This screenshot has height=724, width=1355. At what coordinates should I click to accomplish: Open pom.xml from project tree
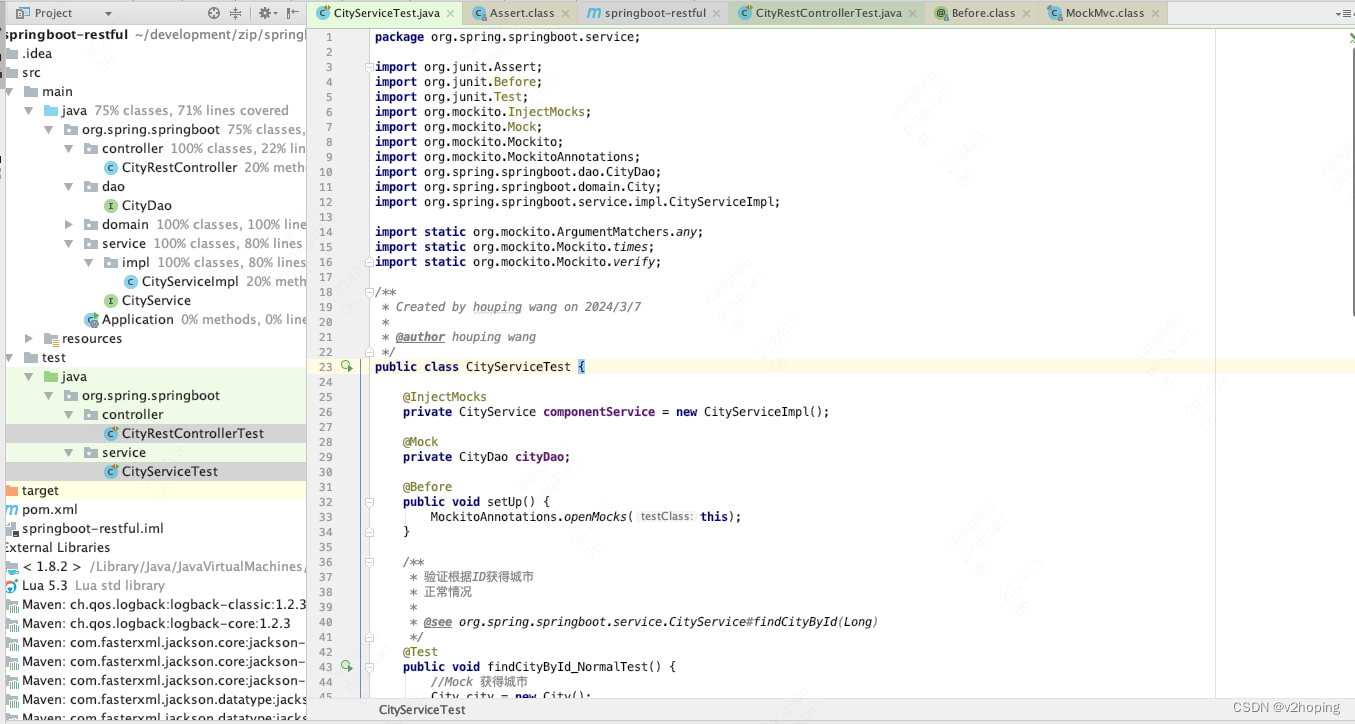(50, 510)
